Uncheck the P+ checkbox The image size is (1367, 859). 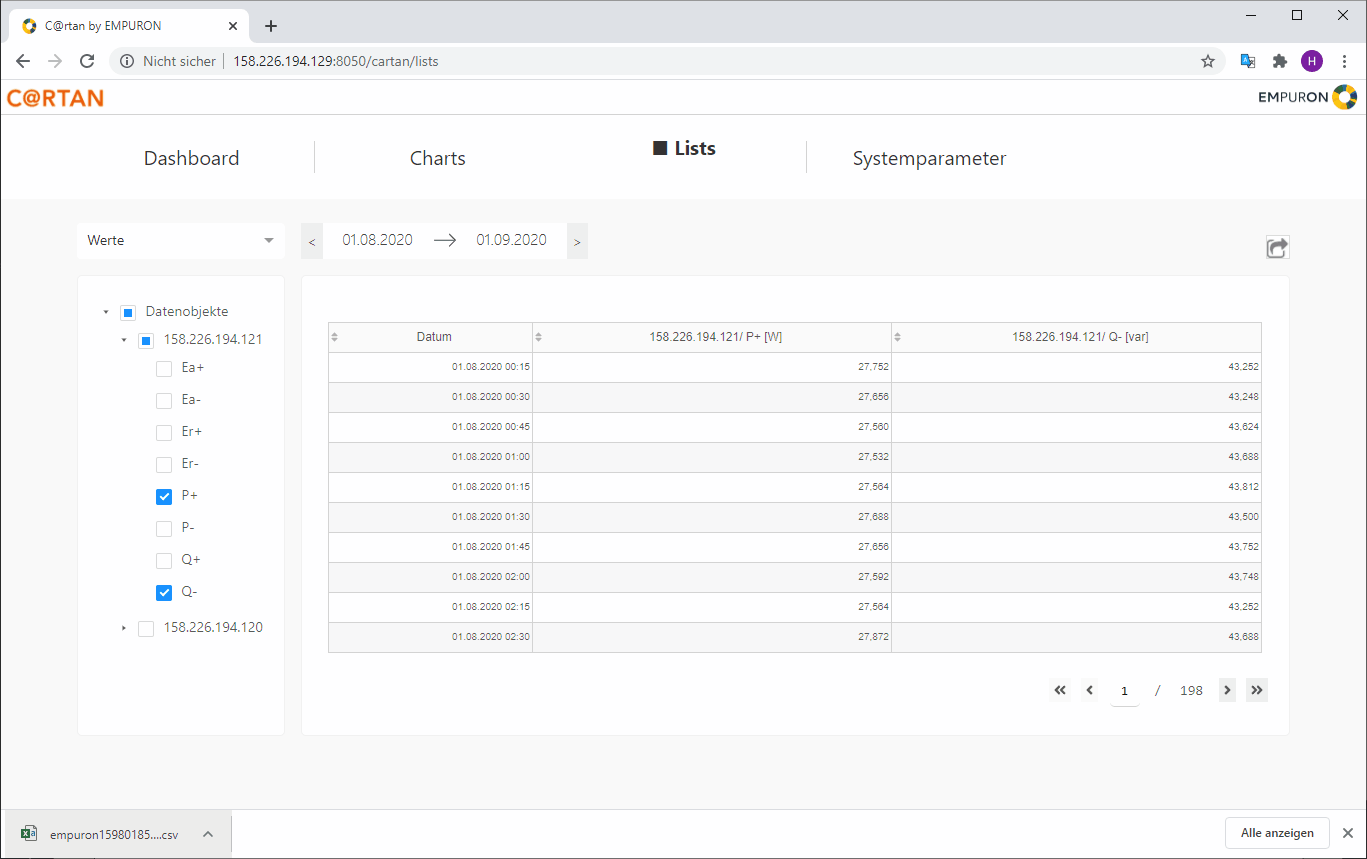[x=164, y=497]
